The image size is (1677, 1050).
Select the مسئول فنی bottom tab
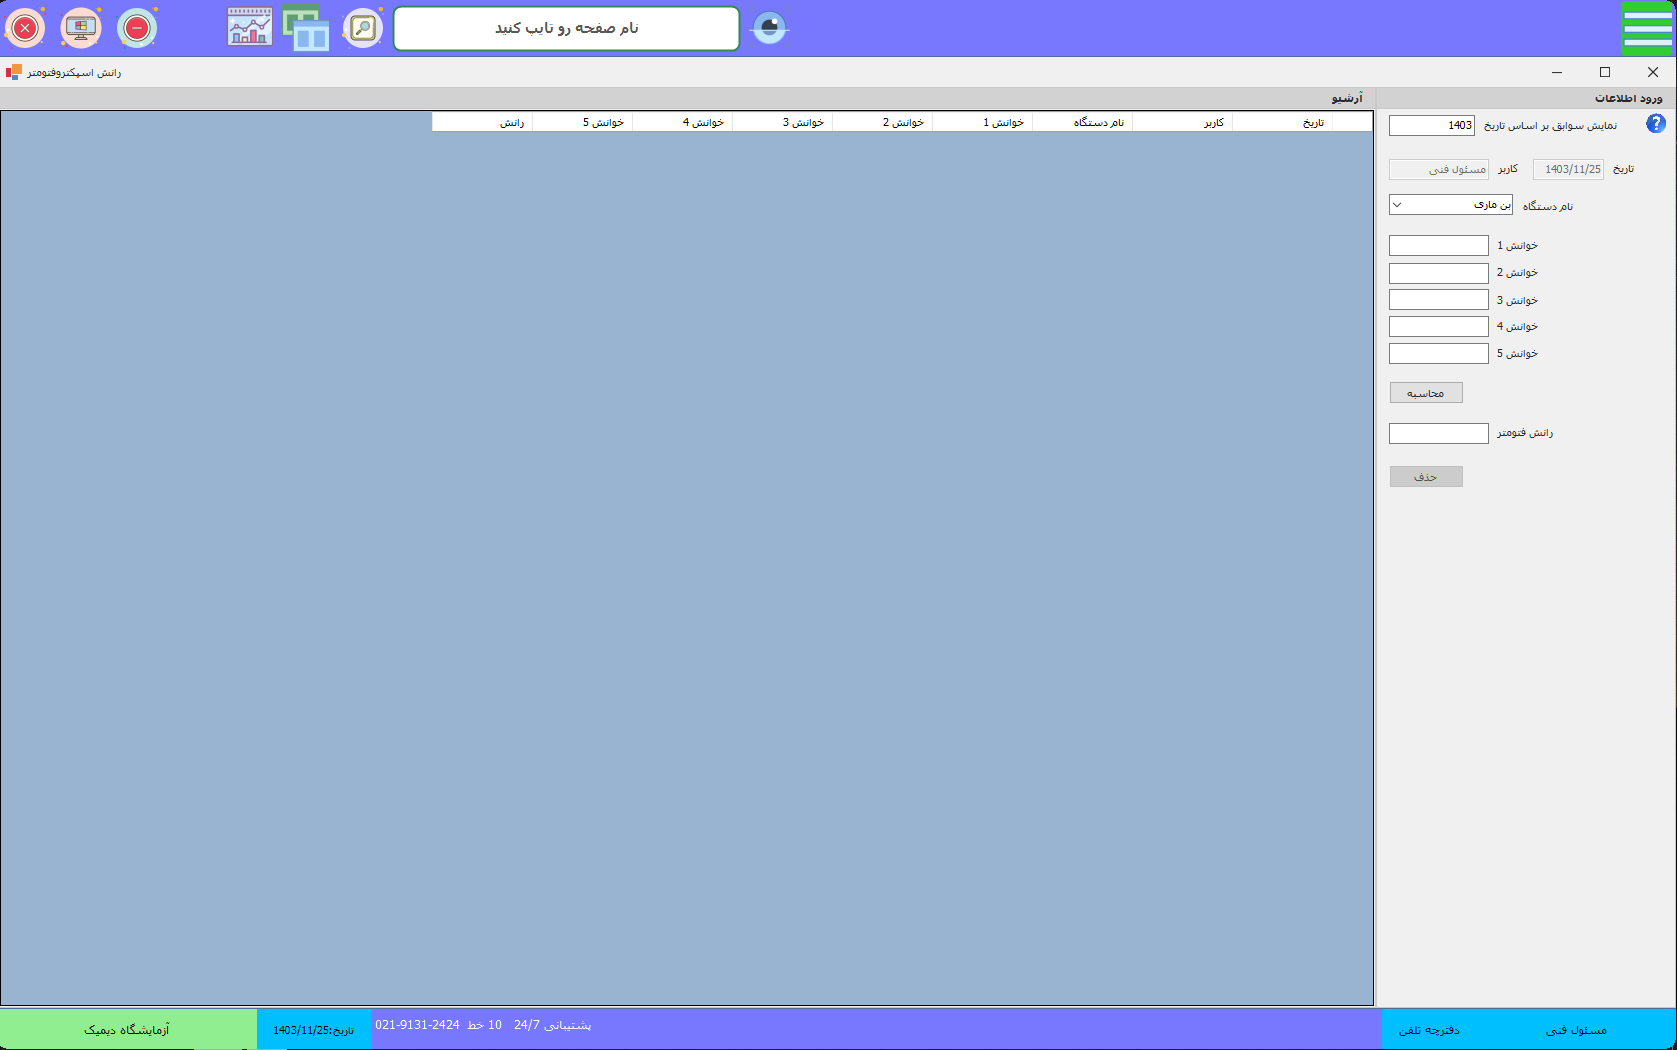click(1576, 1030)
